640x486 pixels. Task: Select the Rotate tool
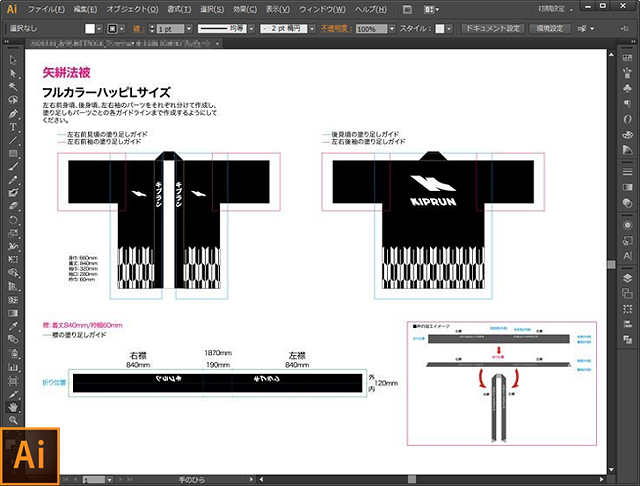click(x=13, y=220)
